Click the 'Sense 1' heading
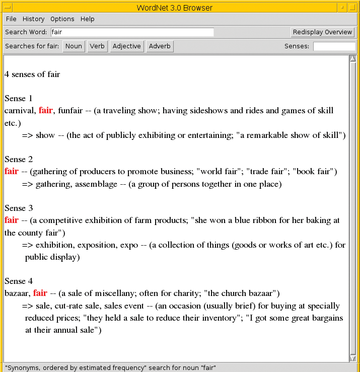This screenshot has height=372, width=360. [x=19, y=98]
